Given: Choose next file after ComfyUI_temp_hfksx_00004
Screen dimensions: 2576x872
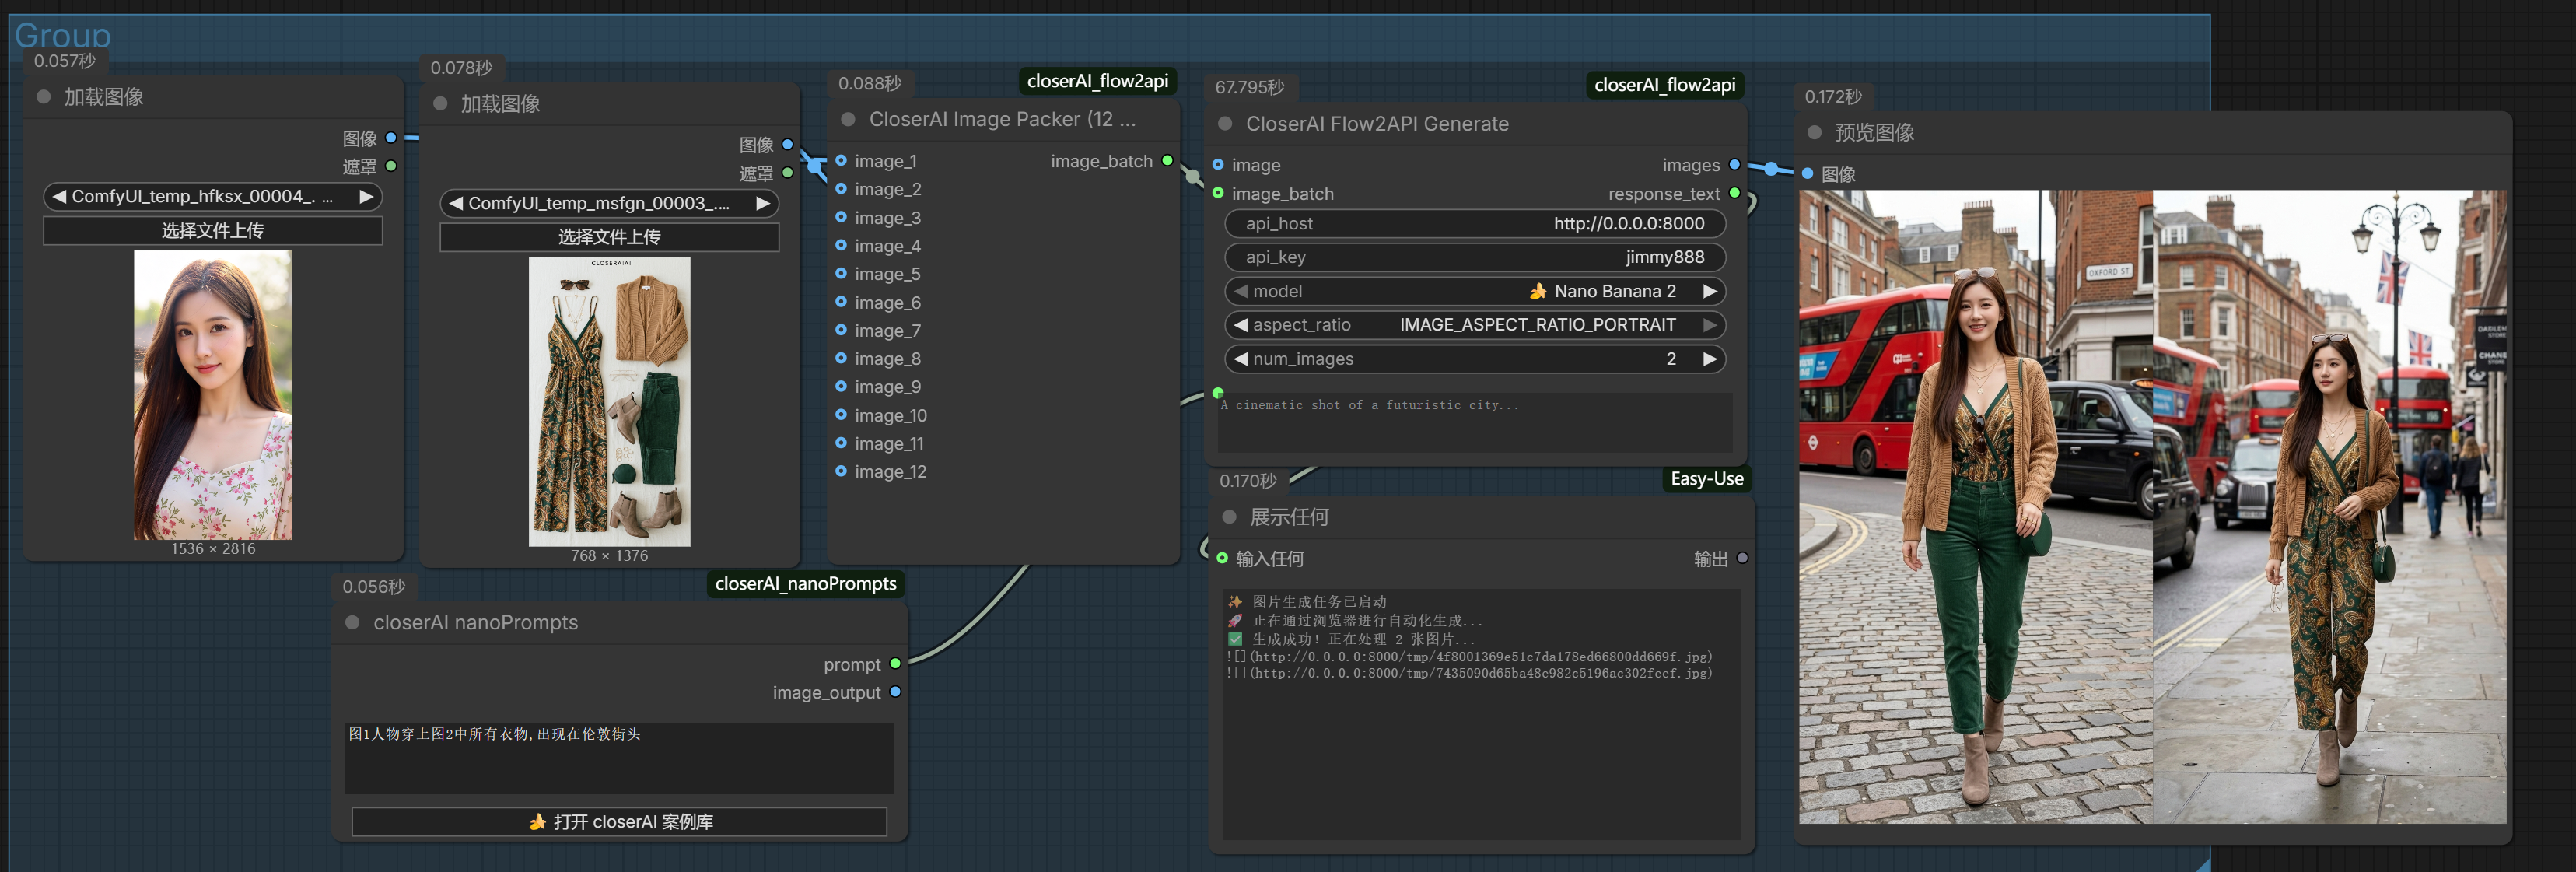Looking at the screenshot, I should [x=366, y=197].
